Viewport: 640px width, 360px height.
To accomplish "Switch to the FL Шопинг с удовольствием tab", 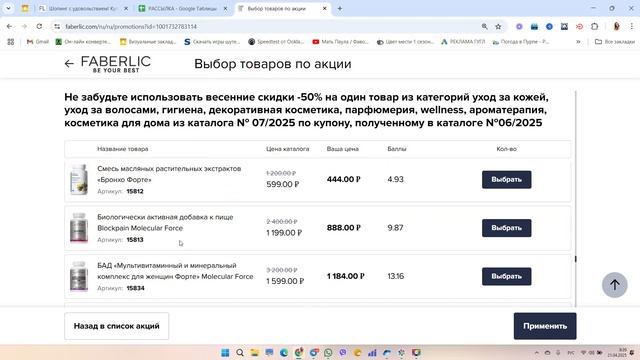I will click(x=83, y=9).
